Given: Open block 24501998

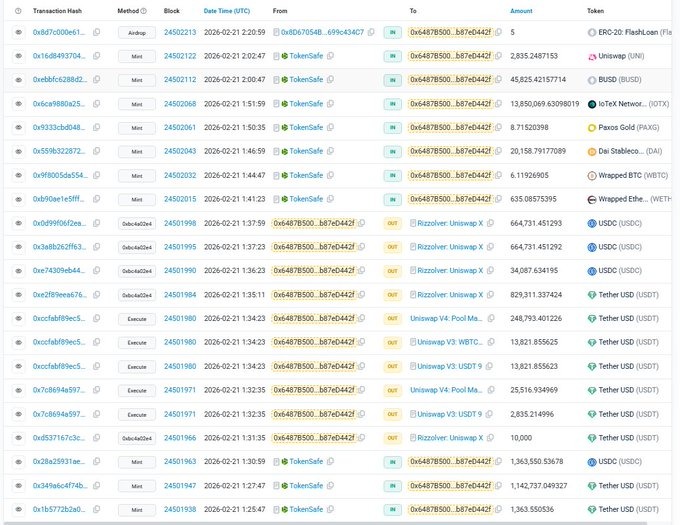Looking at the screenshot, I should pyautogui.click(x=180, y=223).
